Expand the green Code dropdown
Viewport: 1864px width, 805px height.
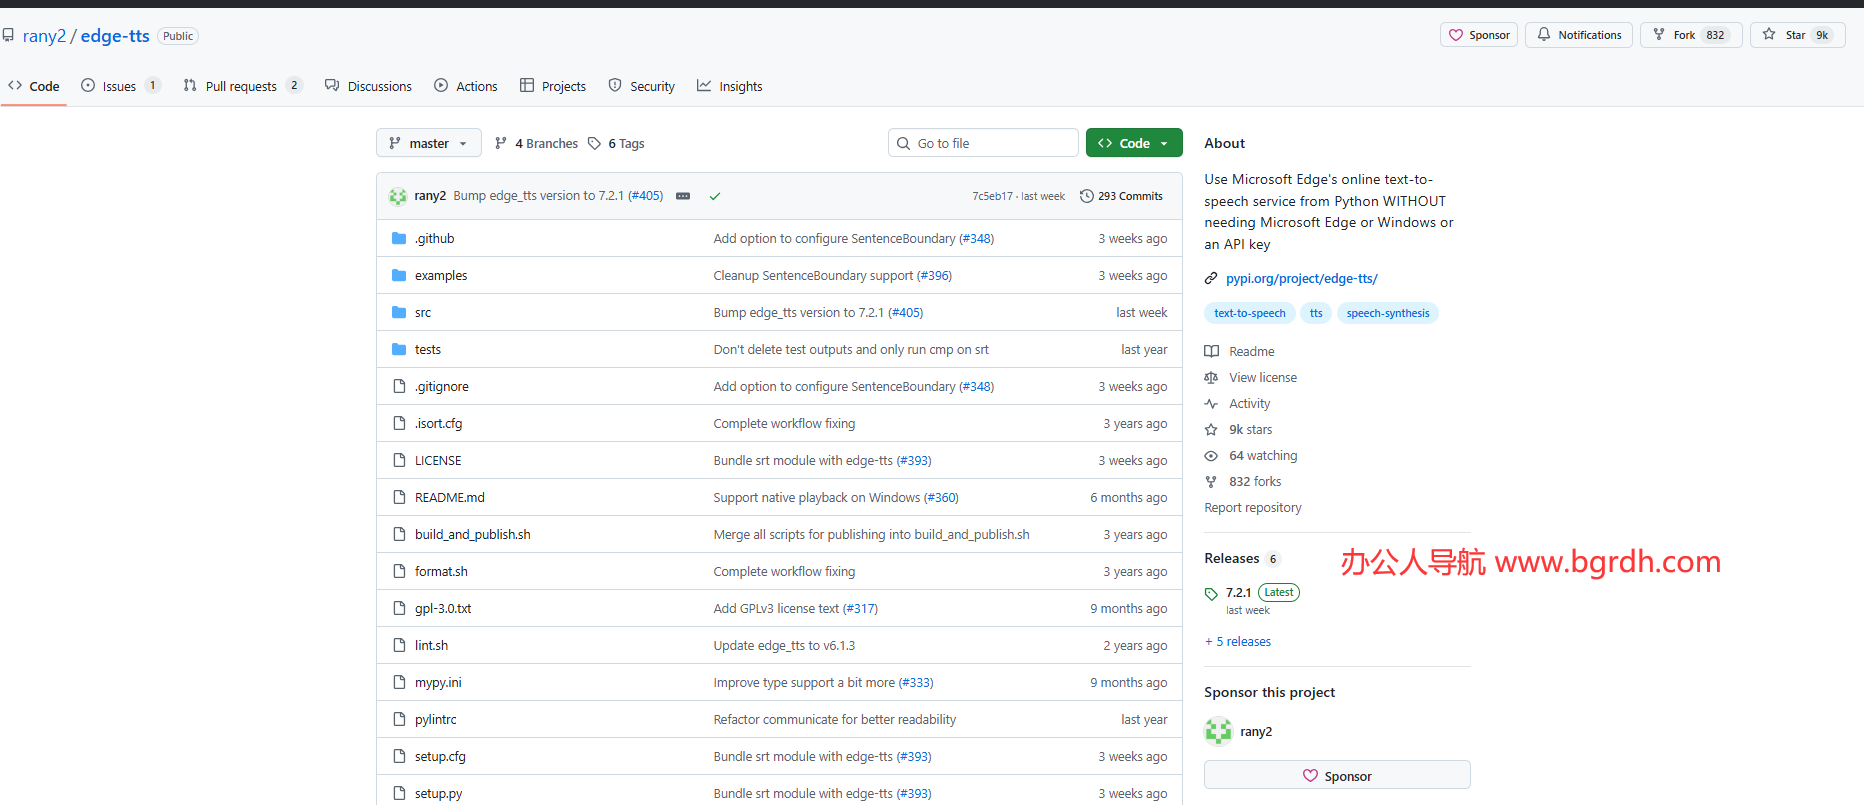click(1134, 143)
